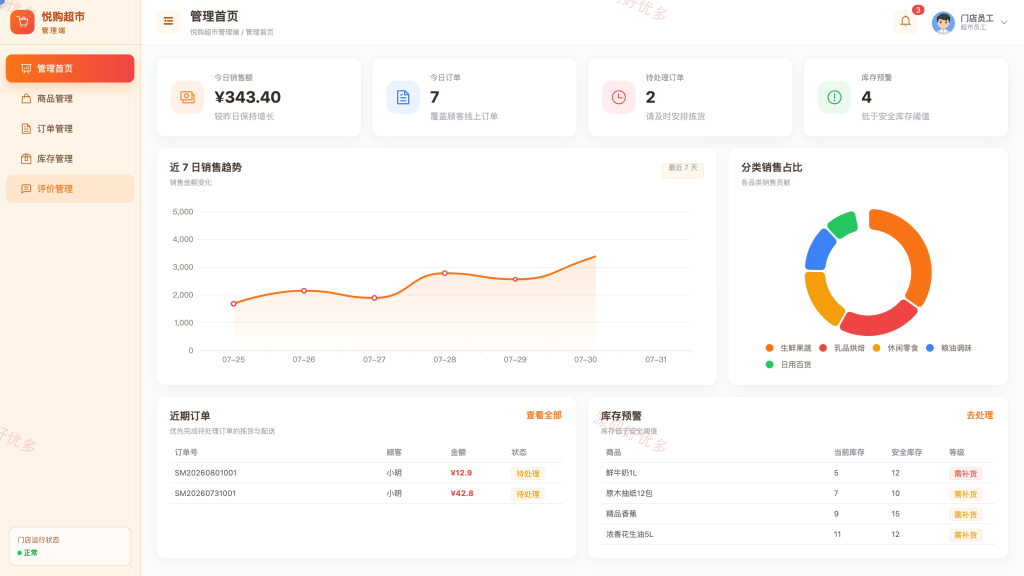Click the ¥12.9 order amount
Viewport: 1024px width, 576px height.
pos(461,473)
